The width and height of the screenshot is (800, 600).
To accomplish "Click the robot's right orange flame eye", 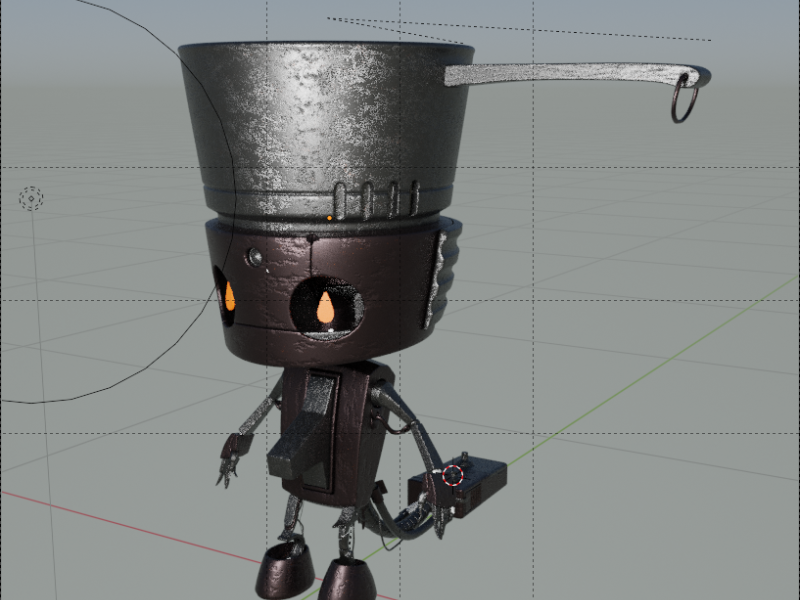I will [x=325, y=311].
